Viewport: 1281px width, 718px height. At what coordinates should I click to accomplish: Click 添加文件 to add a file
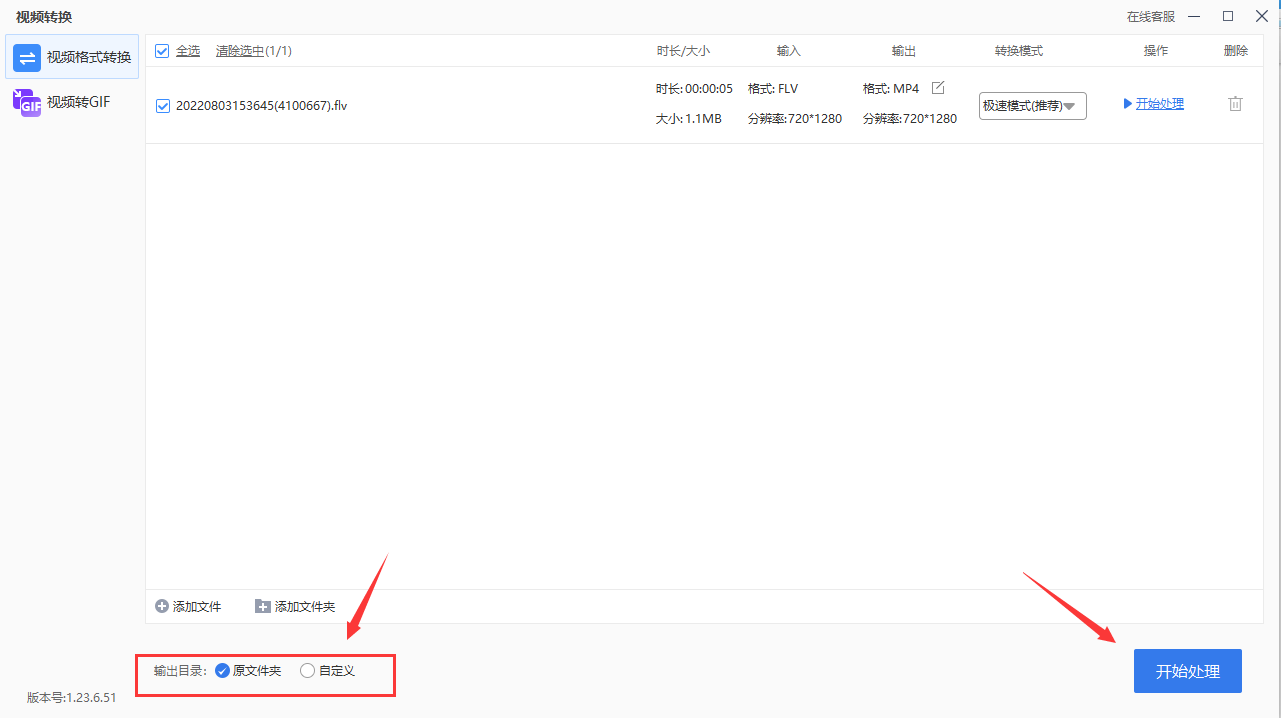pos(197,607)
